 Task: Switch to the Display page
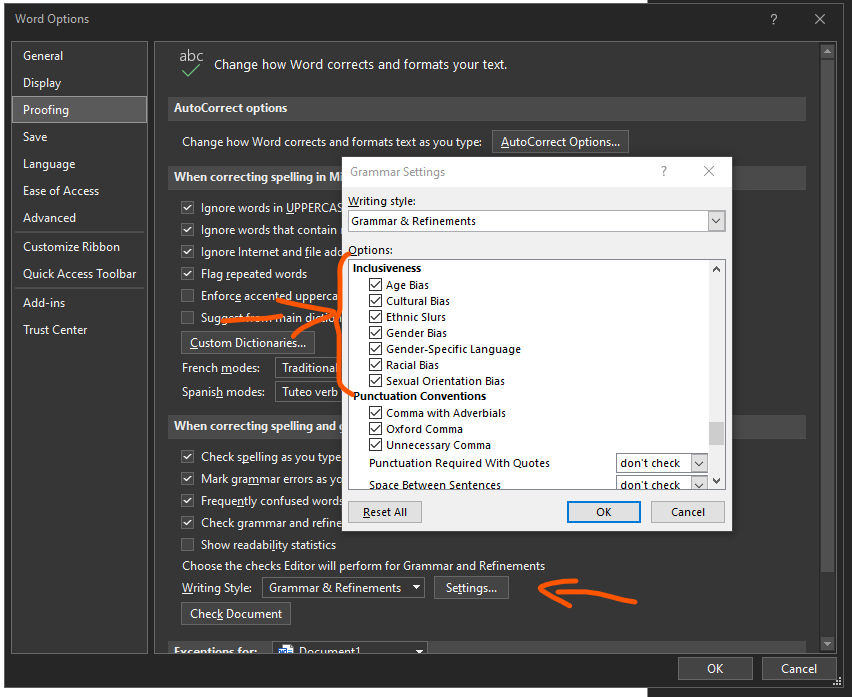click(42, 82)
